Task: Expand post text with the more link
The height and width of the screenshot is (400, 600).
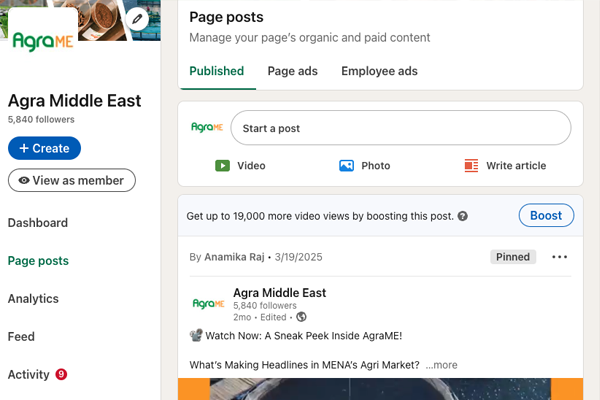Action: [x=441, y=365]
